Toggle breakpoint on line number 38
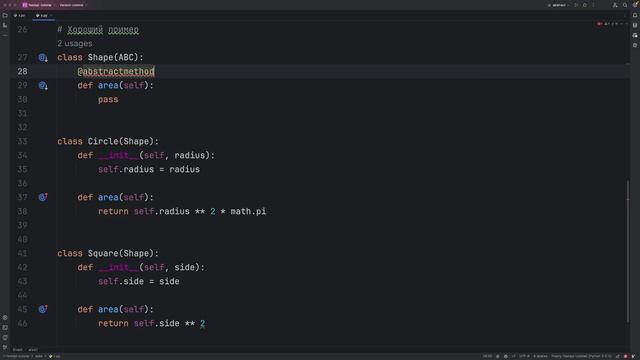The height and width of the screenshot is (360, 640). click(22, 211)
